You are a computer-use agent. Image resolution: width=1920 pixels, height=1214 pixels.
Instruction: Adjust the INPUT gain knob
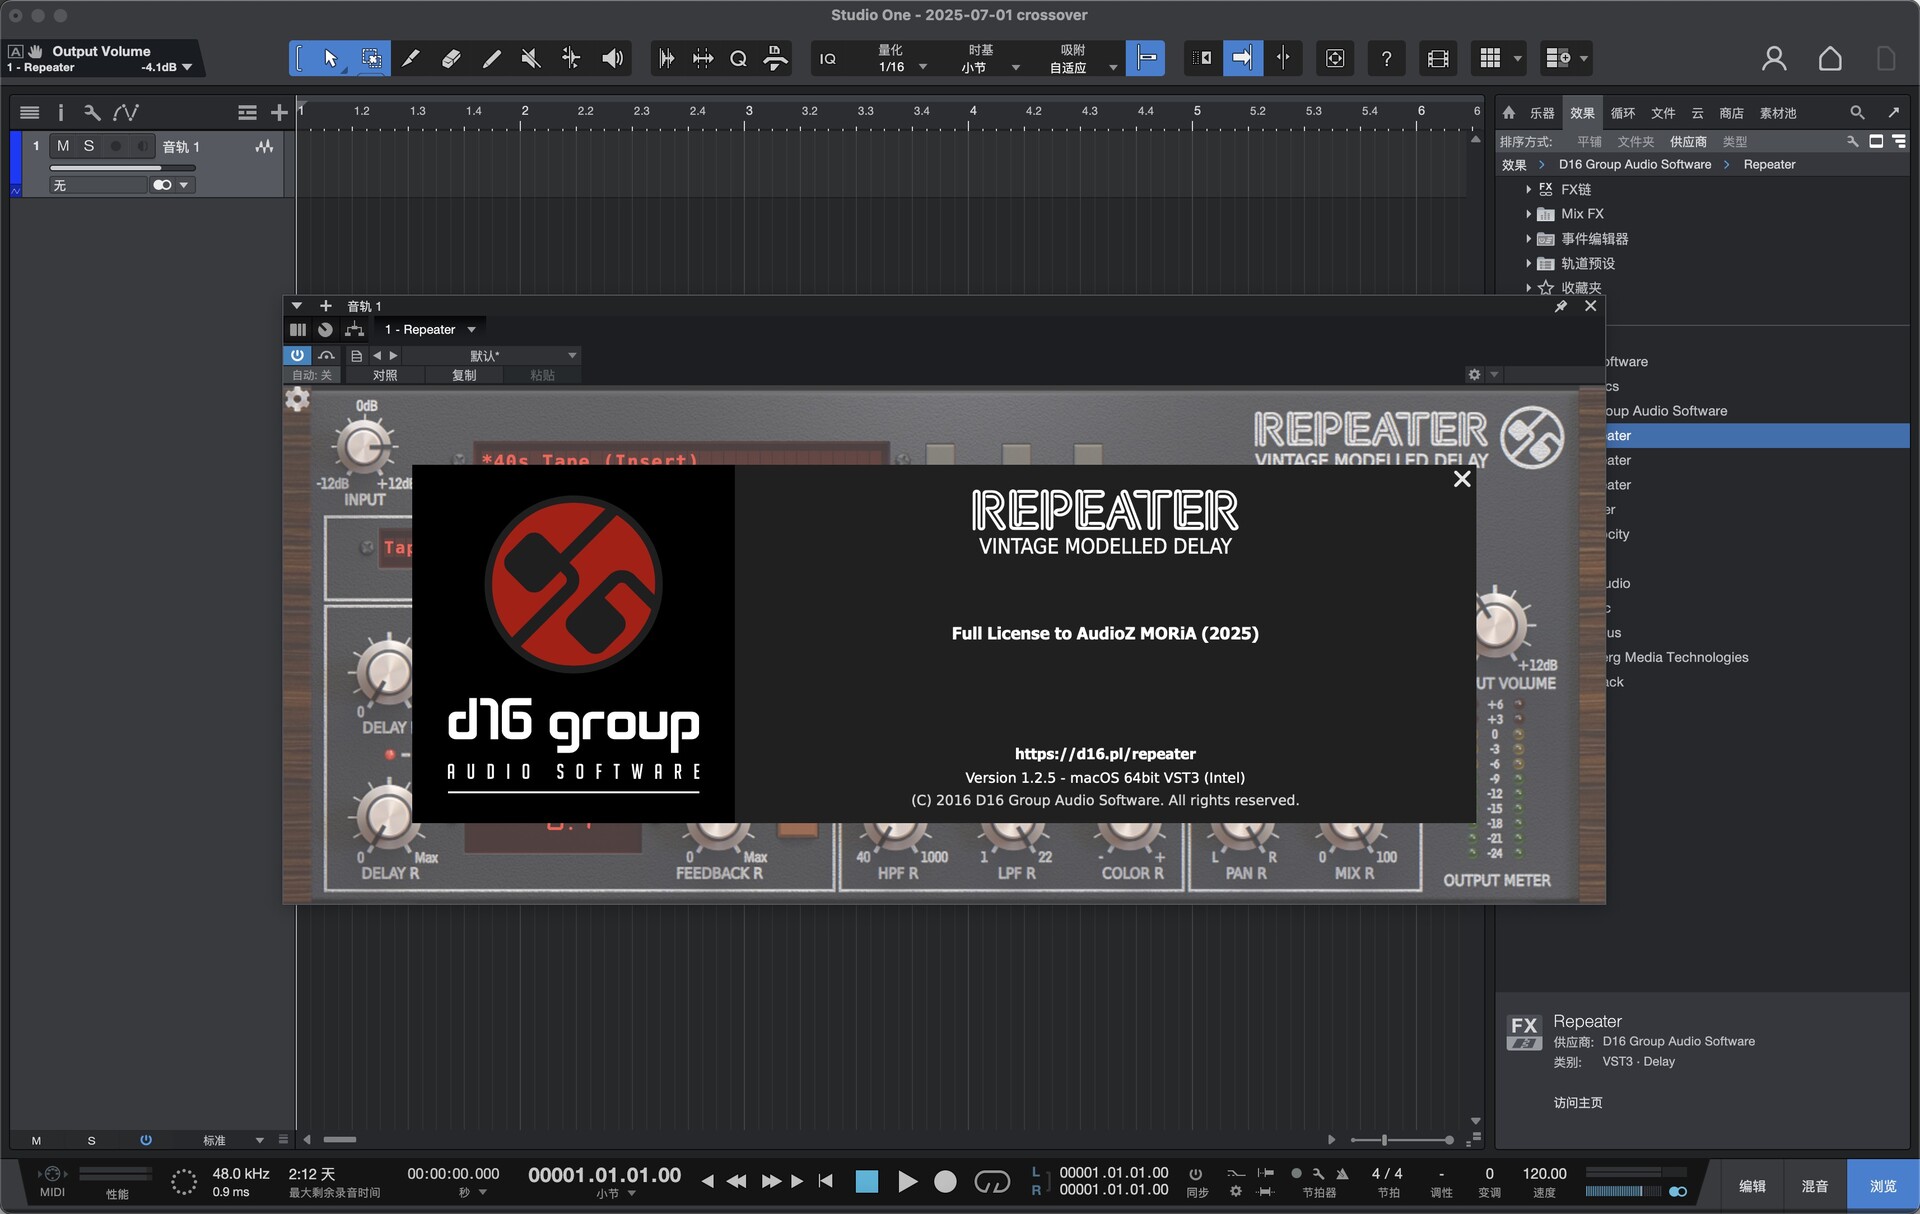tap(364, 448)
